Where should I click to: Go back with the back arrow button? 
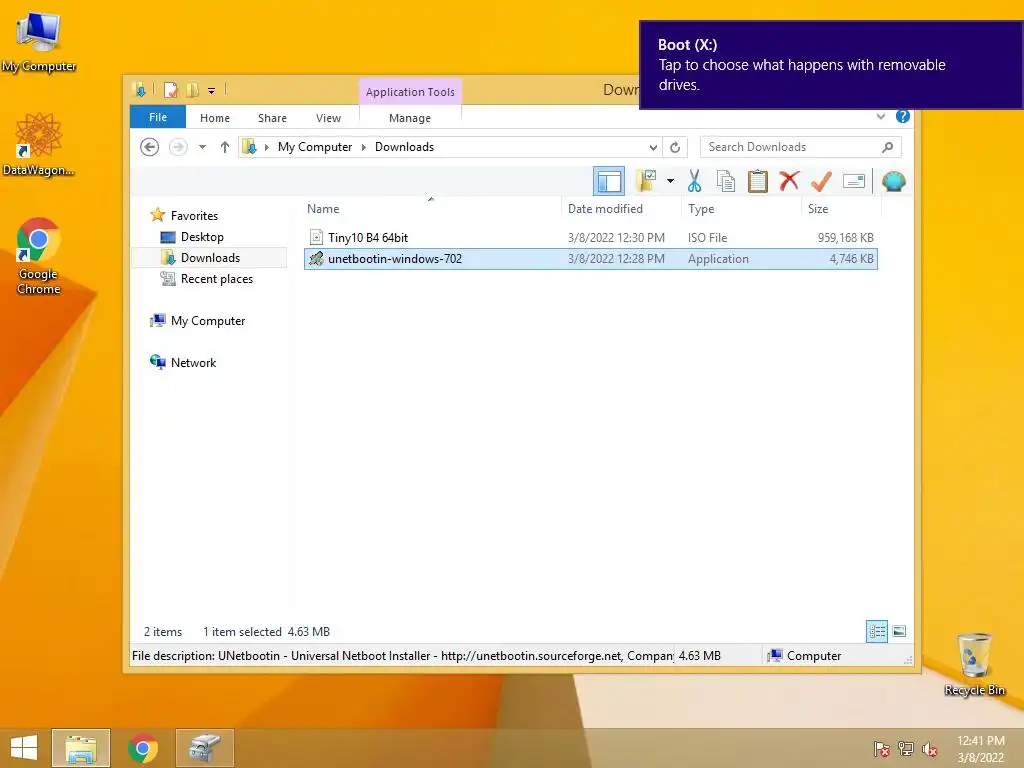150,147
